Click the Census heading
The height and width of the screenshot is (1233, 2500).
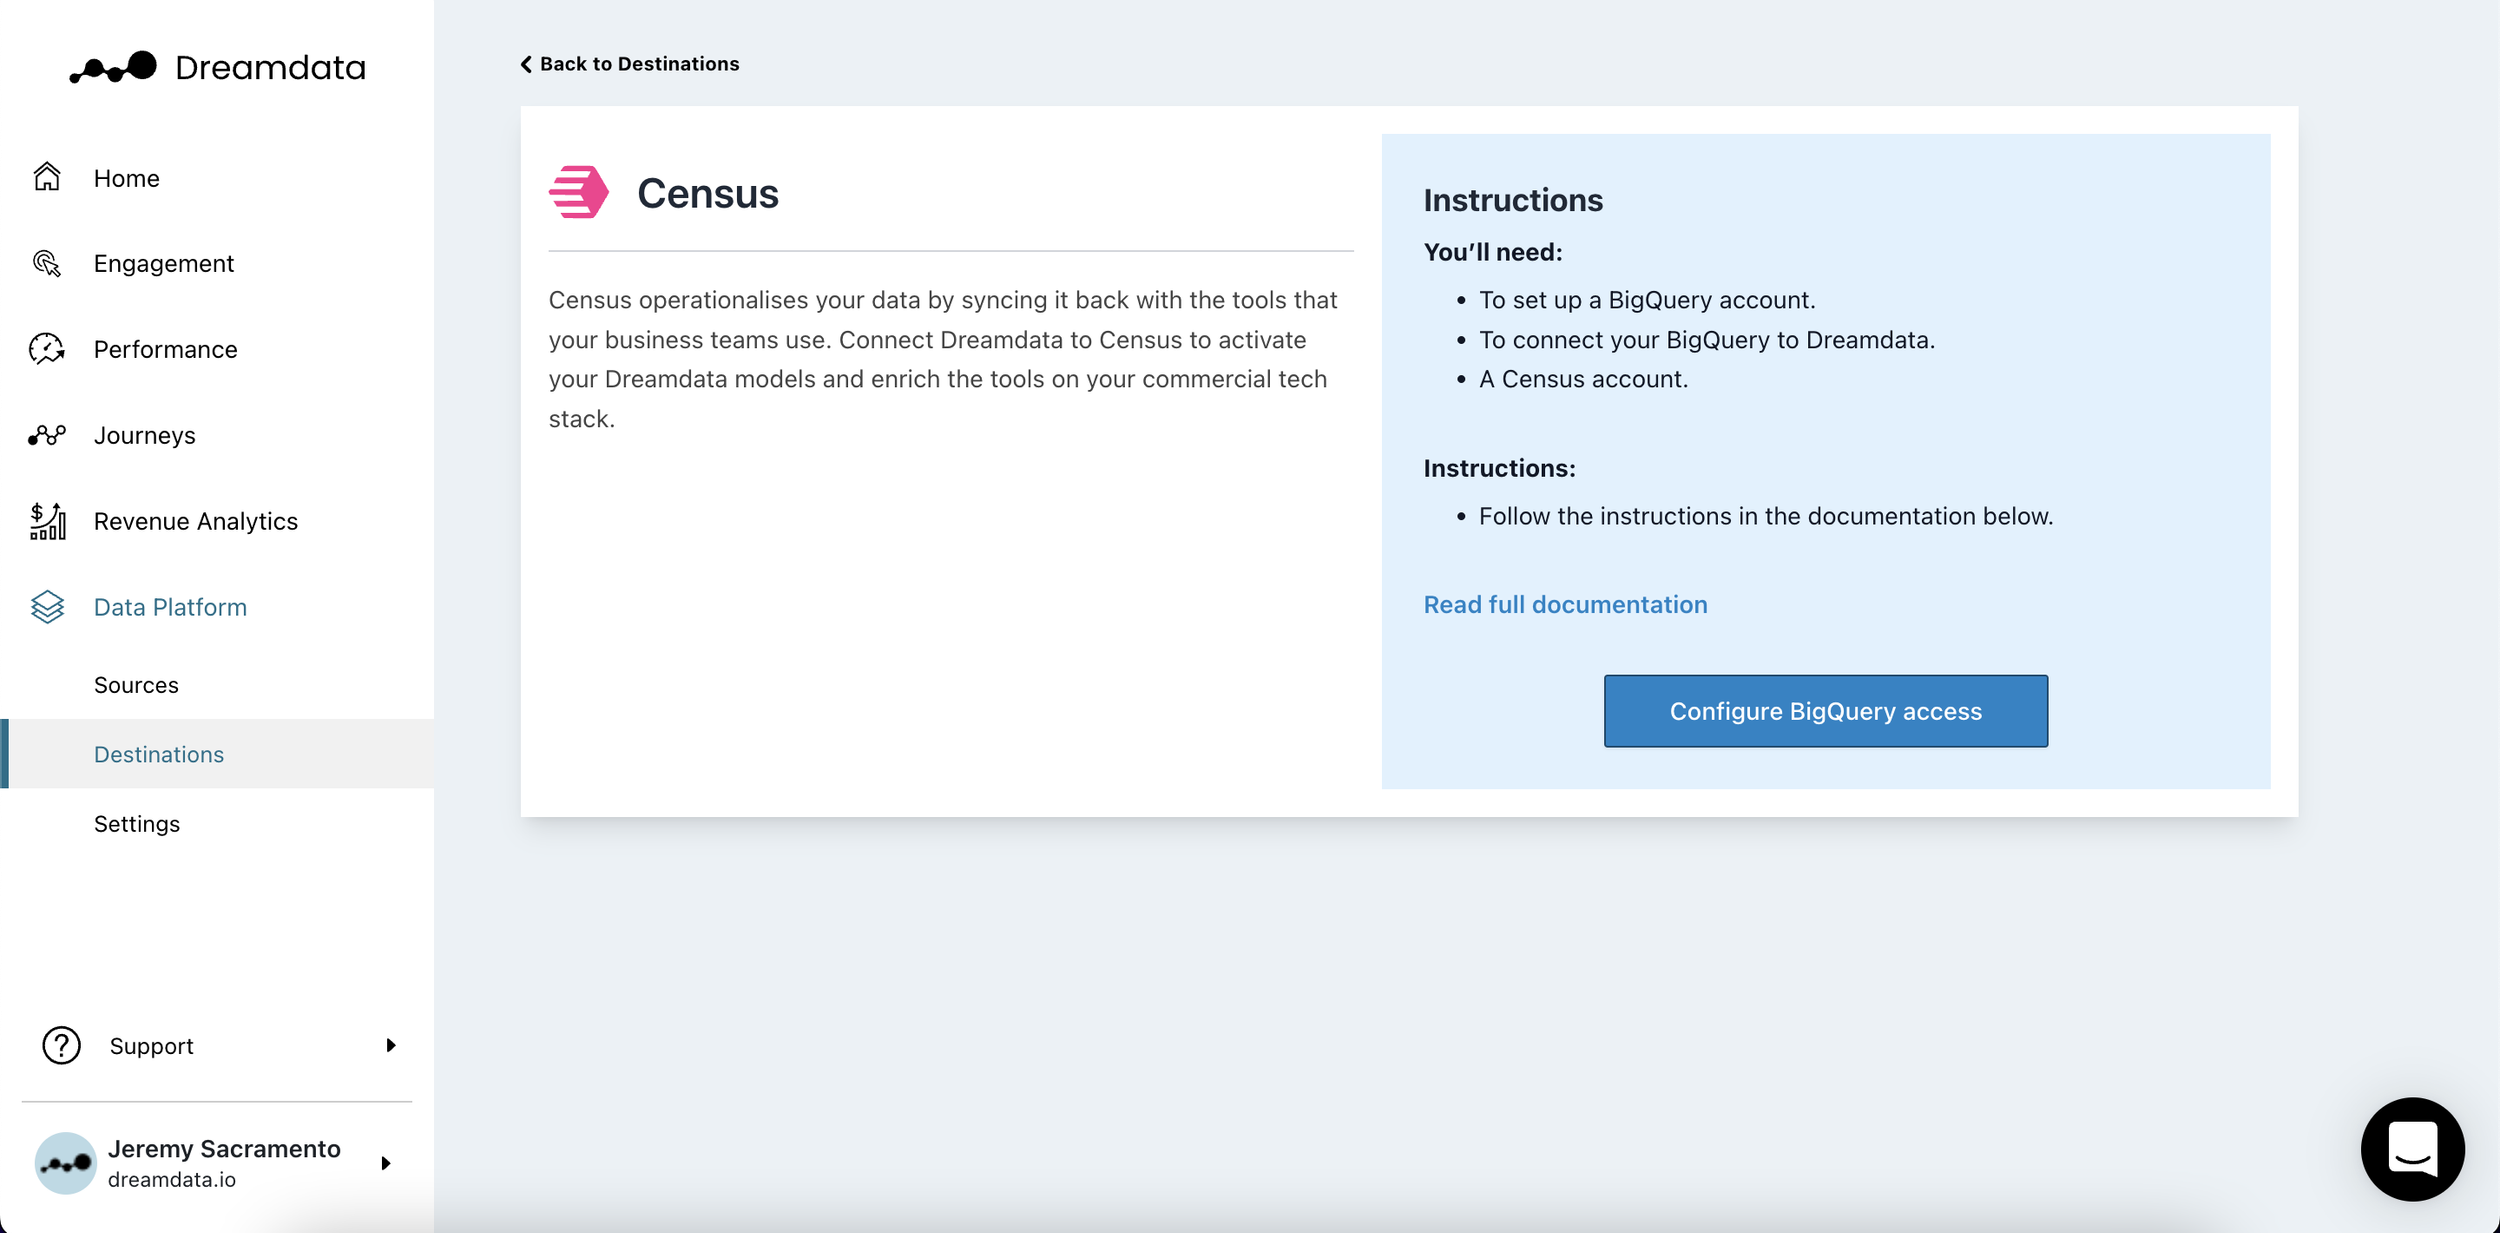[708, 193]
